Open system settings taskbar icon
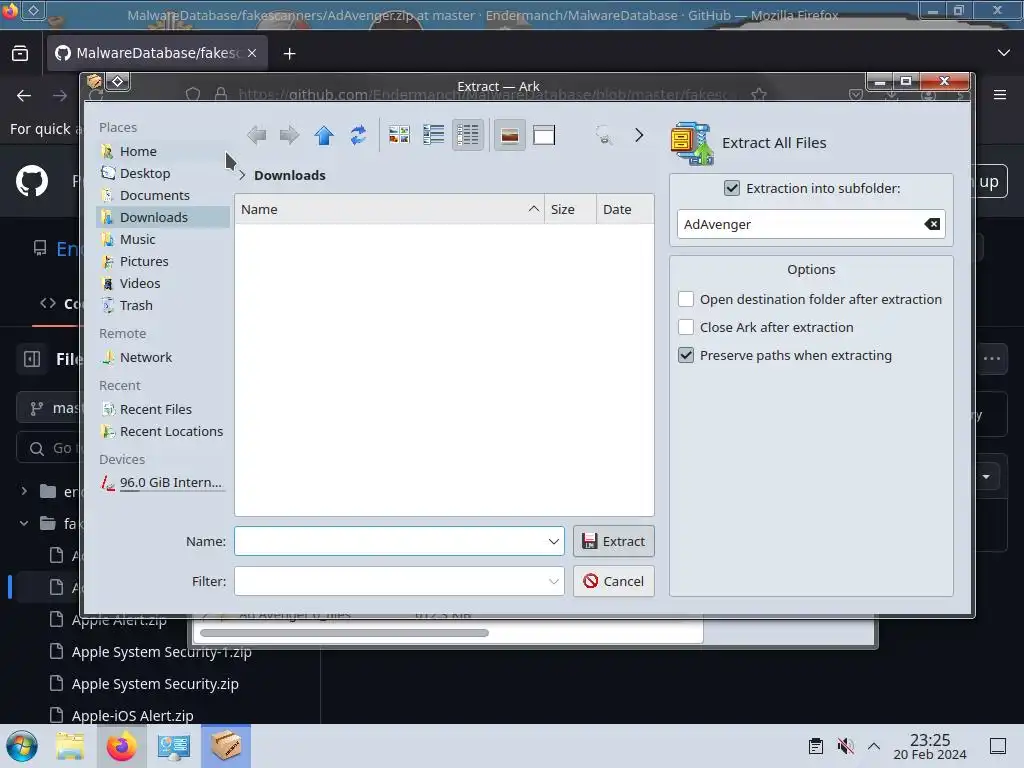Screen dimensions: 1024x768 click(173, 746)
